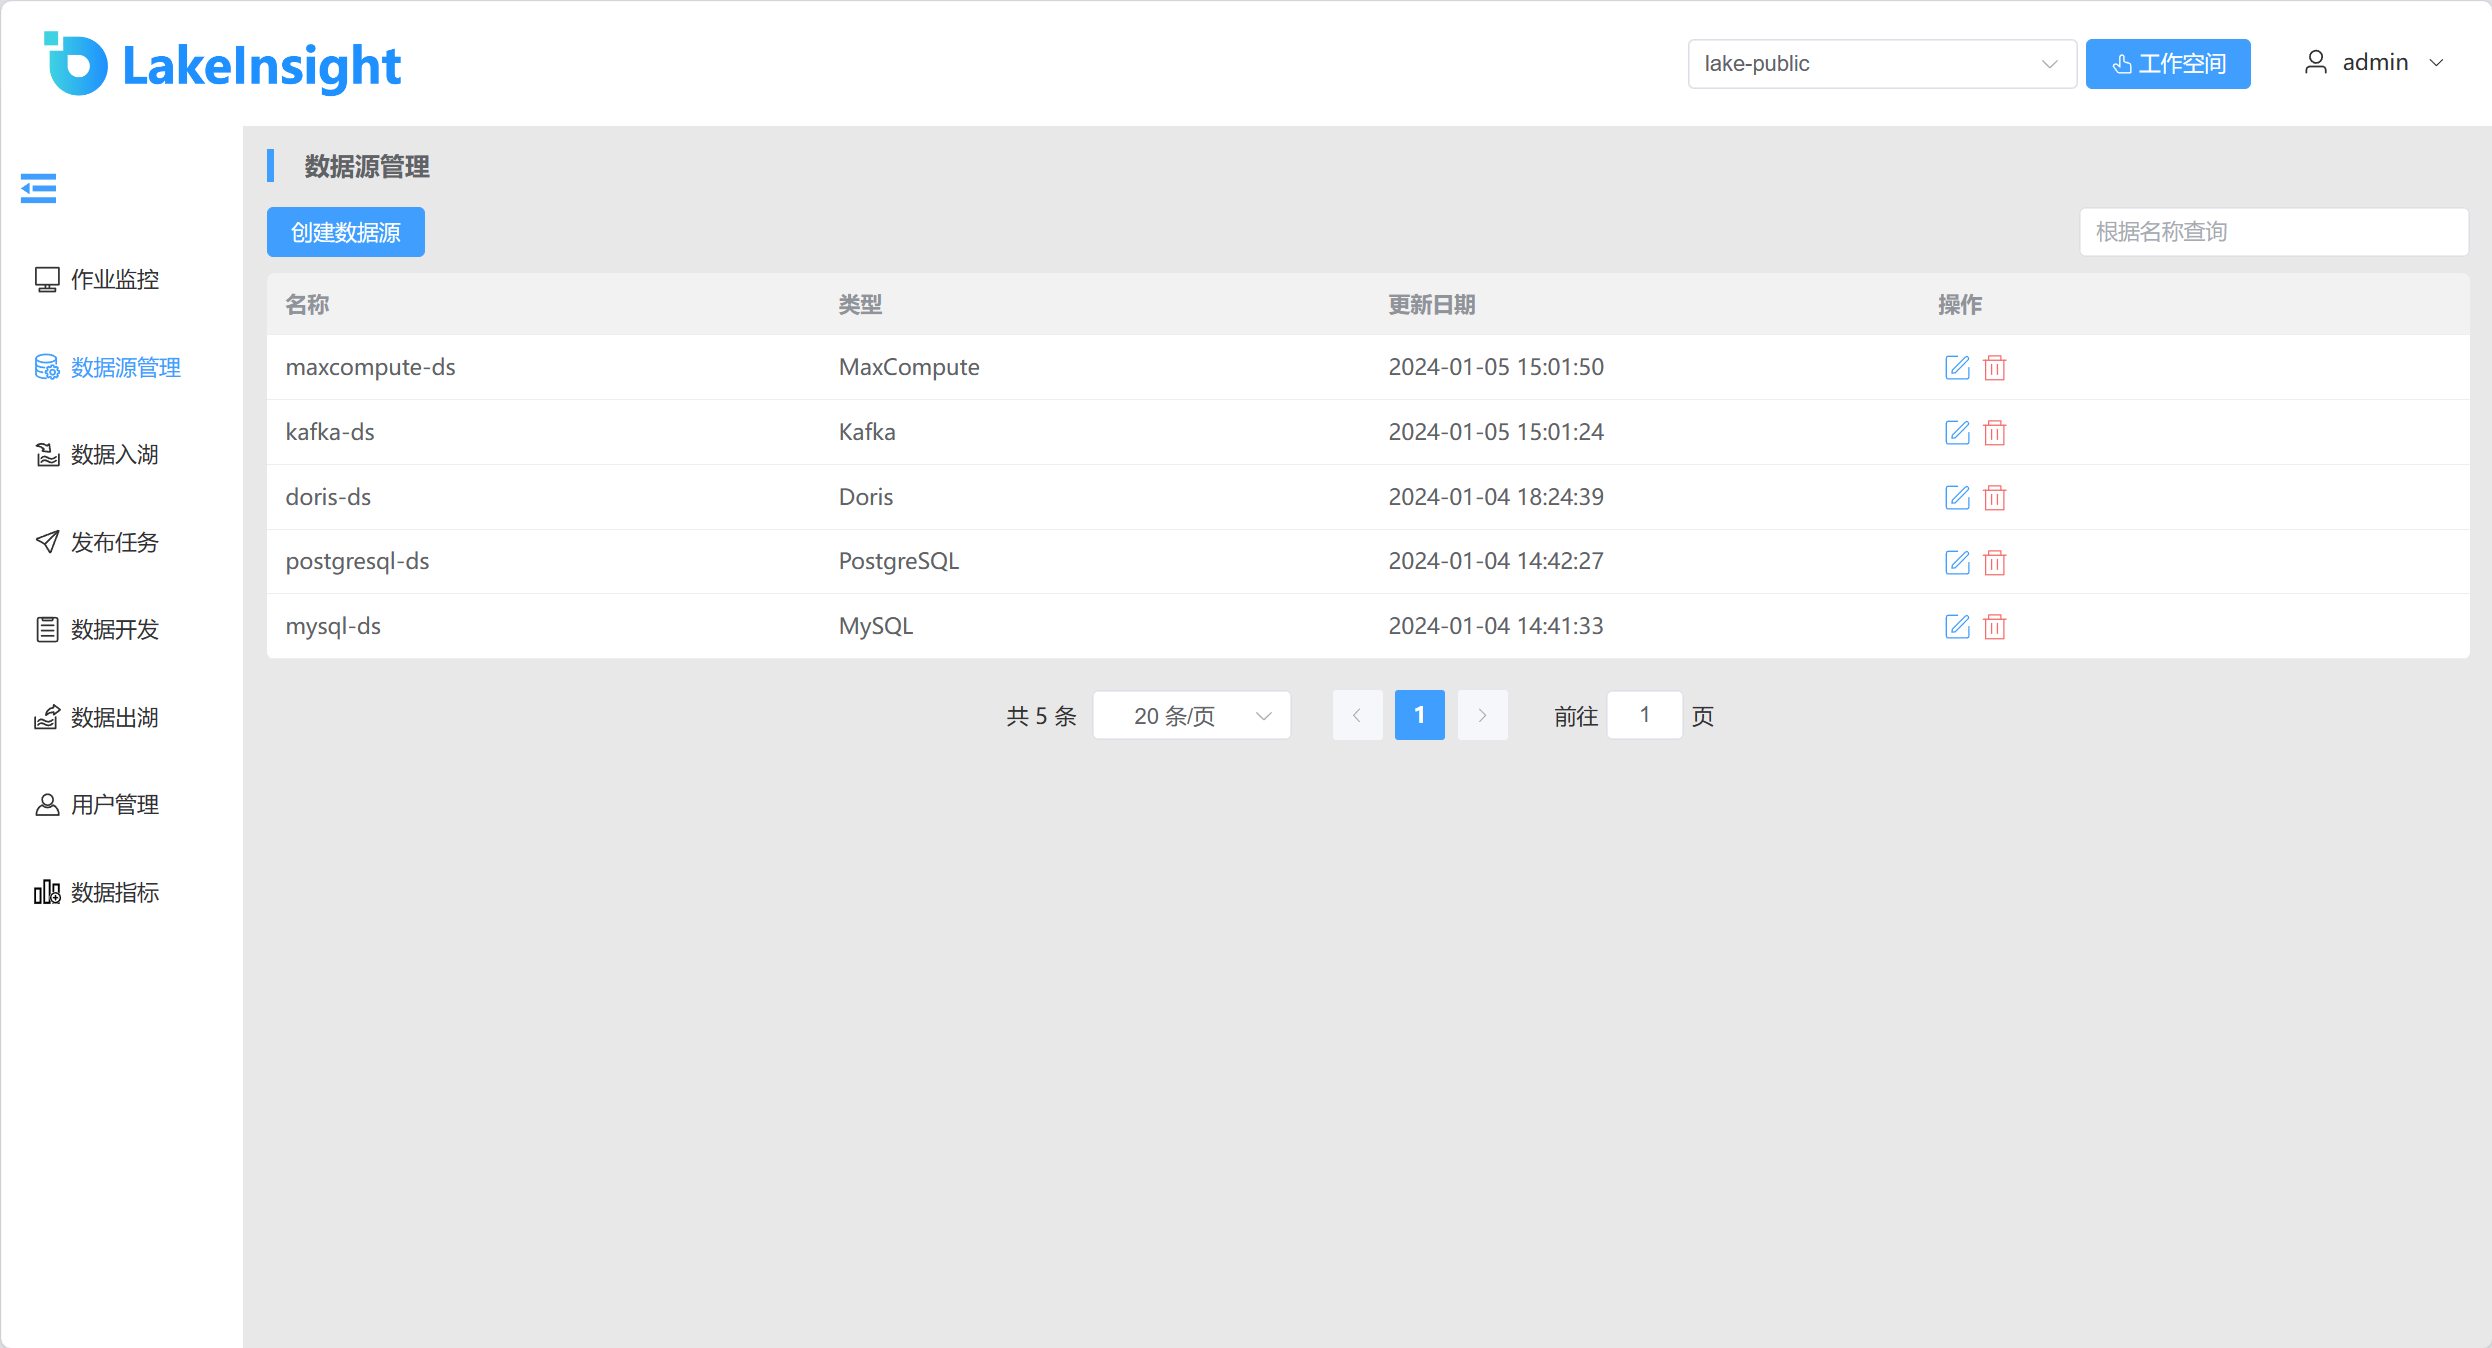Click the date 2024-01-05 15:01:24

pos(1496,432)
